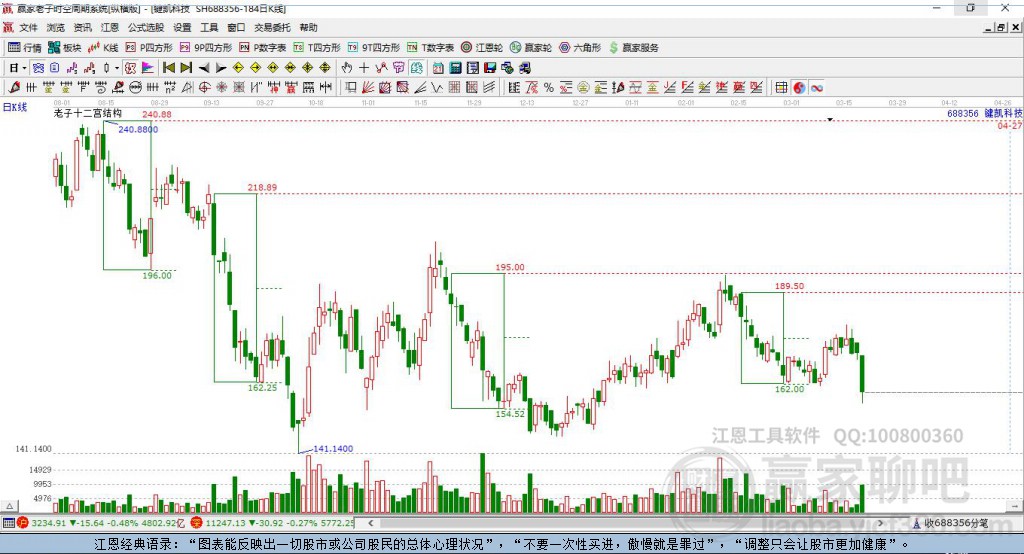Open the 六角形 hexagon tool
This screenshot has width=1024, height=554.
tap(580, 48)
